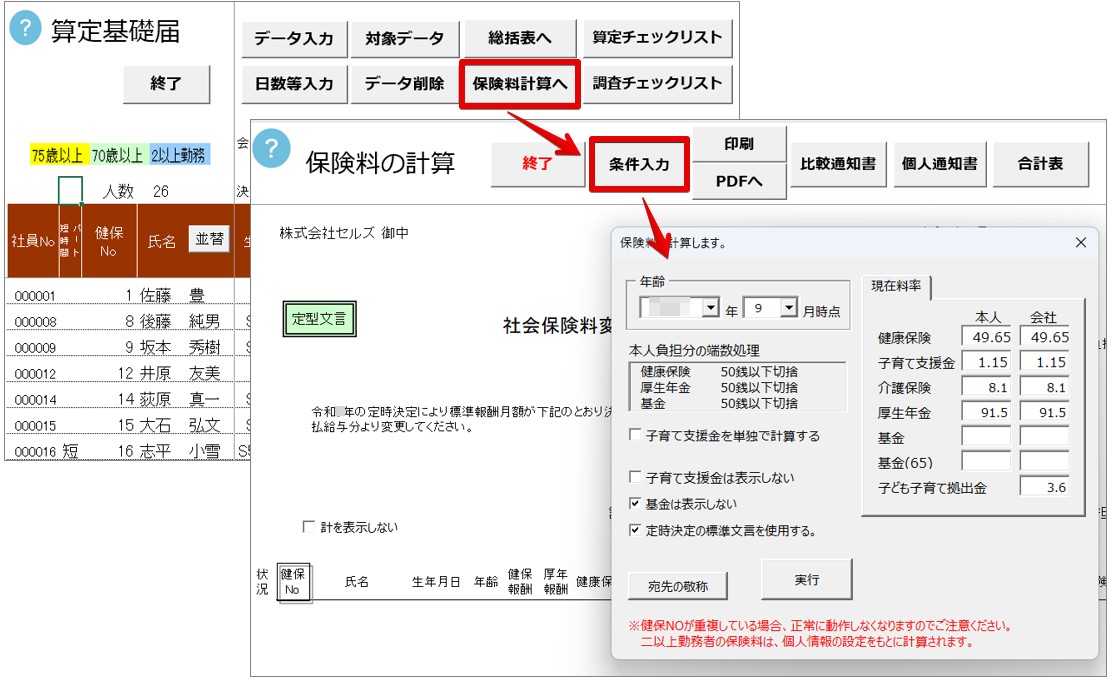Open 比較通知書

pos(838,164)
